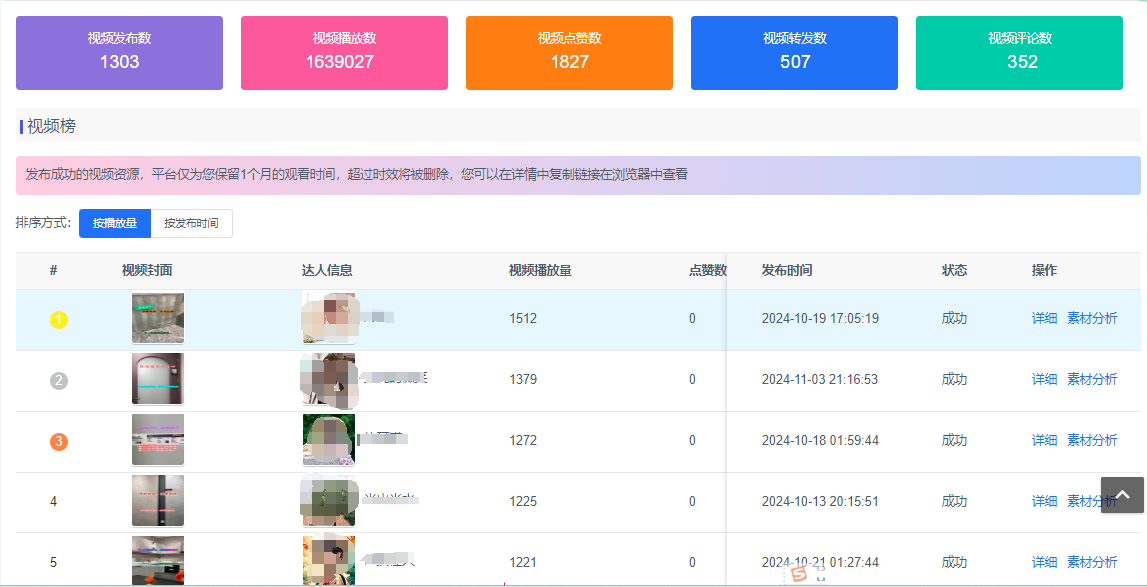Screen dimensions: 1147x587
Task: Click the scroll-to-top arrow button
Action: (1122, 495)
